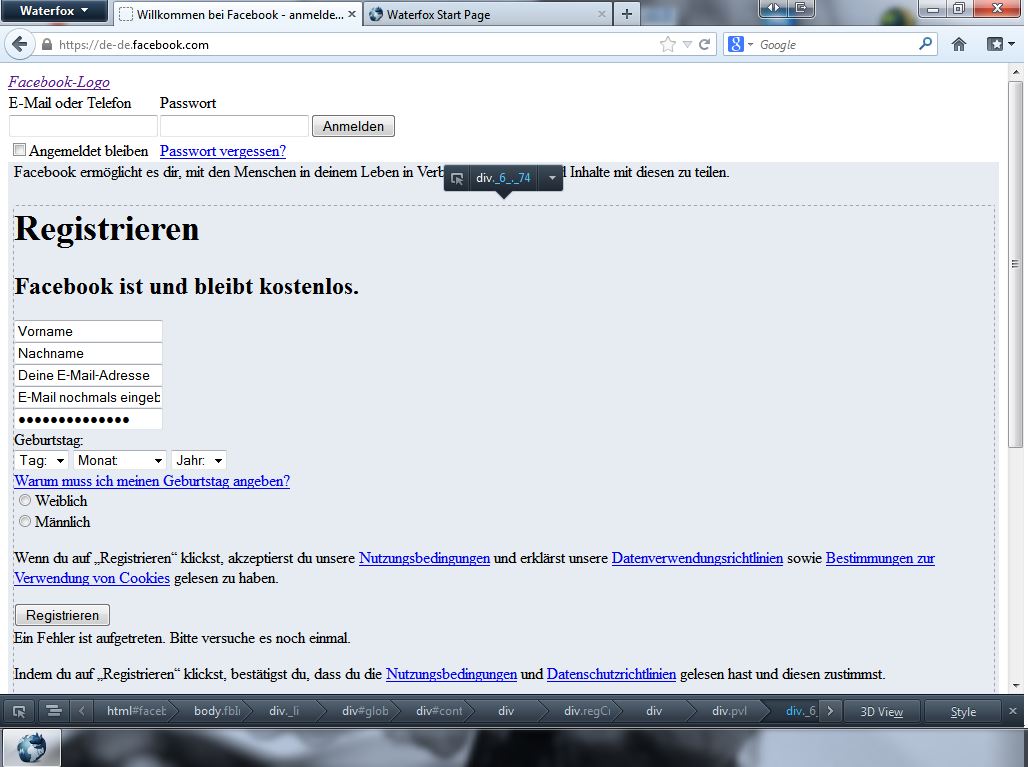Click the registration password field with dots
The height and width of the screenshot is (767, 1028).
(x=88, y=420)
